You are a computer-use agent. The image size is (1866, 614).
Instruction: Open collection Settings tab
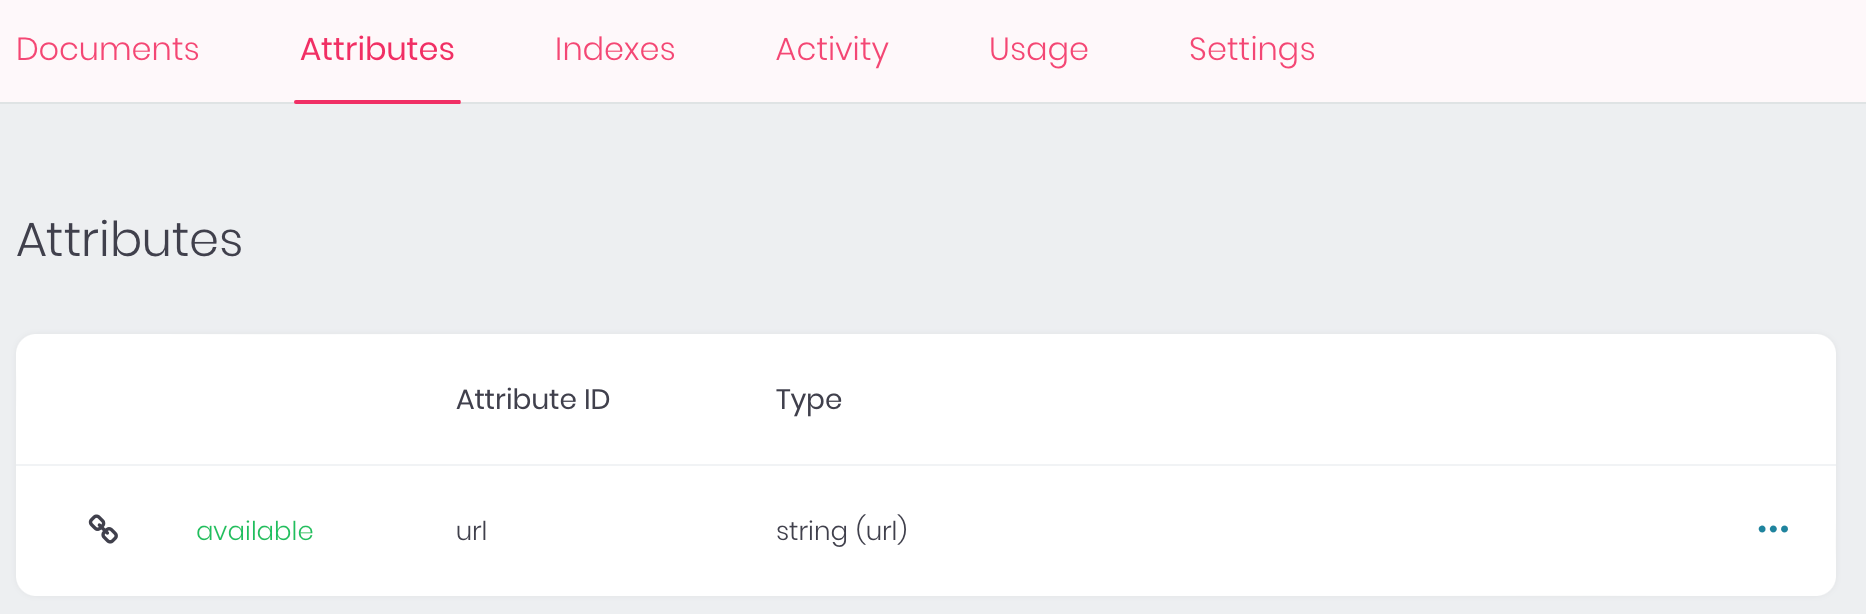click(1251, 49)
